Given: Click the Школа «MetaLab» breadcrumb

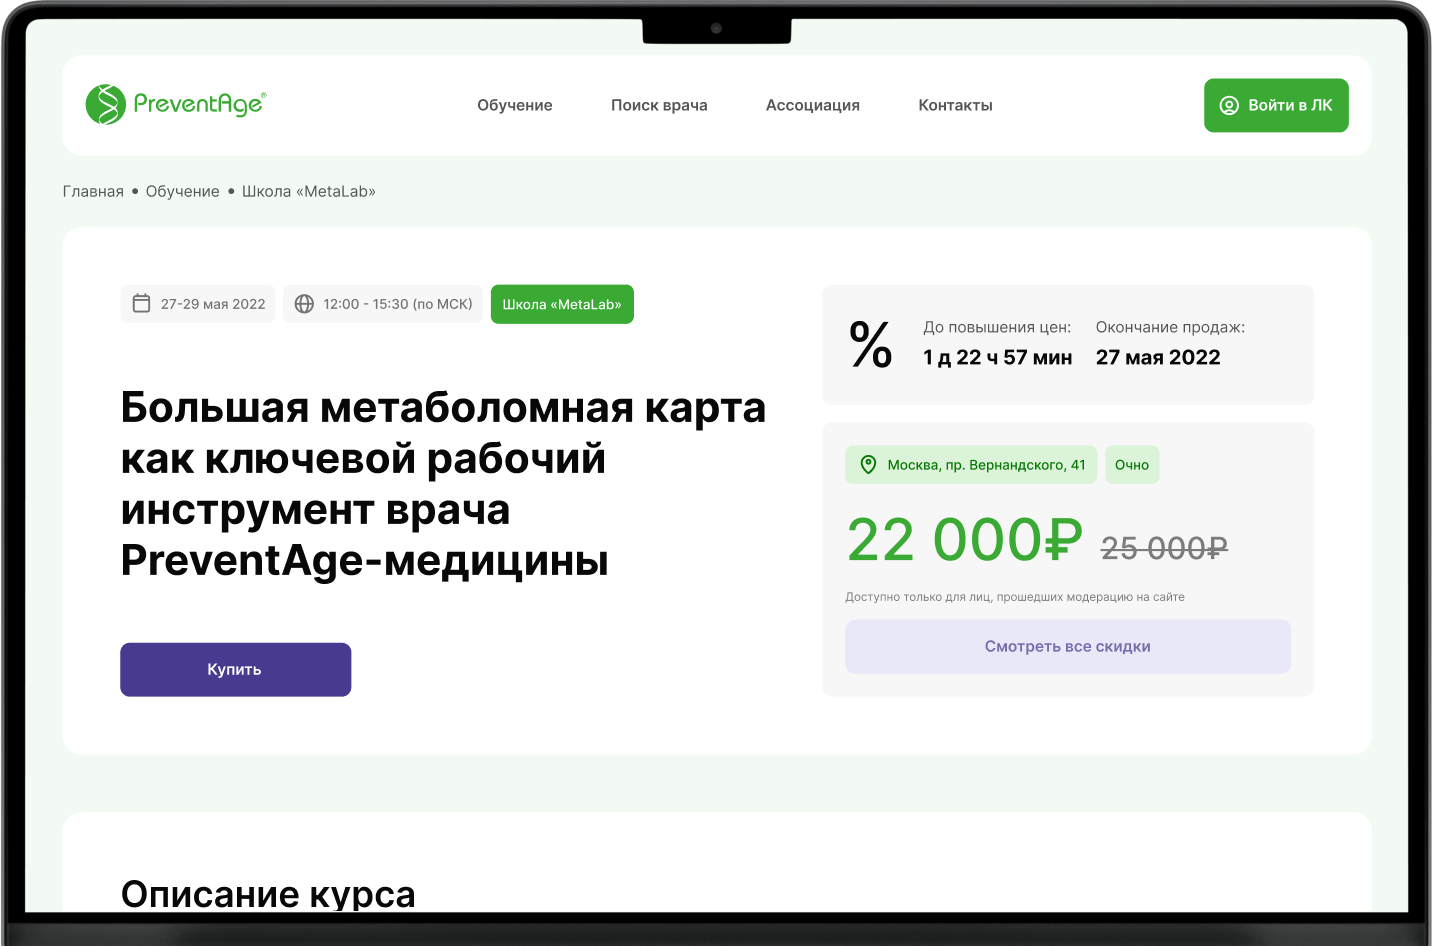Looking at the screenshot, I should coord(309,191).
